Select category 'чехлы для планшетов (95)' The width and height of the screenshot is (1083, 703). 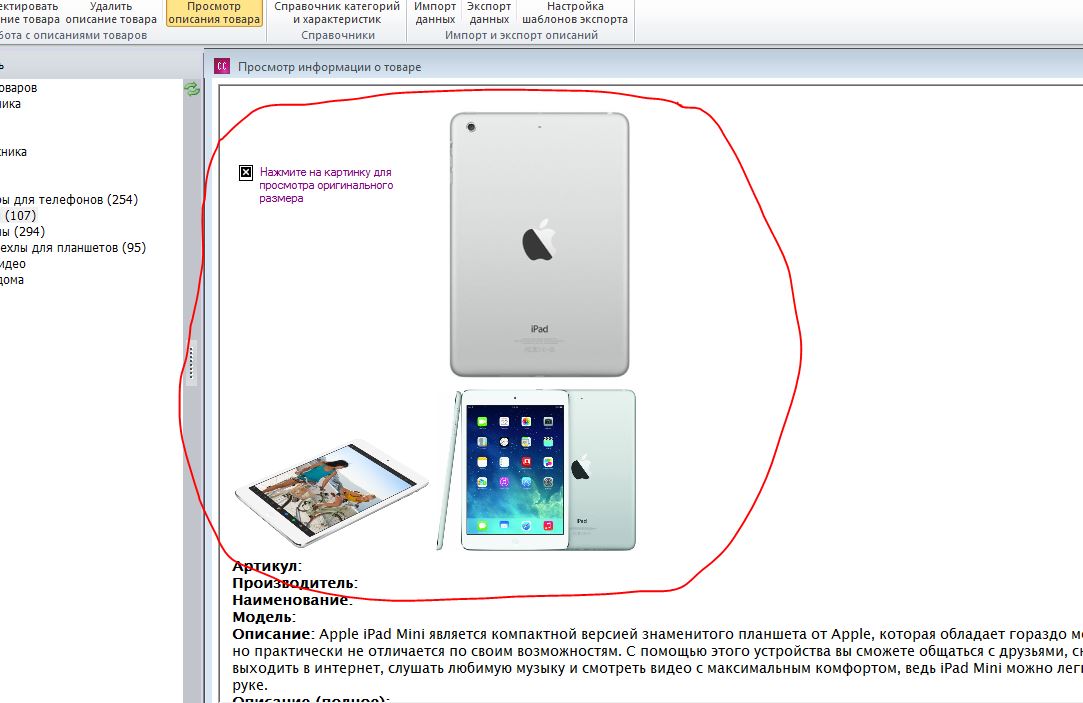pyautogui.click(x=73, y=247)
